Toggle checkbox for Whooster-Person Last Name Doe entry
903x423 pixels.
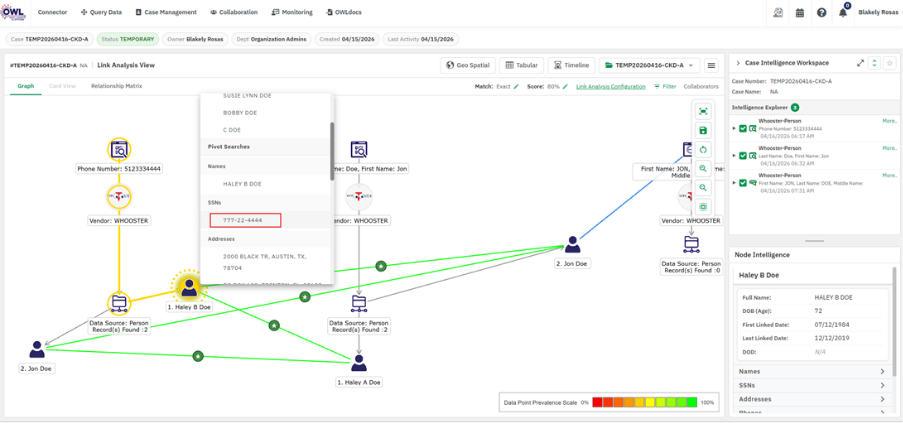[743, 155]
